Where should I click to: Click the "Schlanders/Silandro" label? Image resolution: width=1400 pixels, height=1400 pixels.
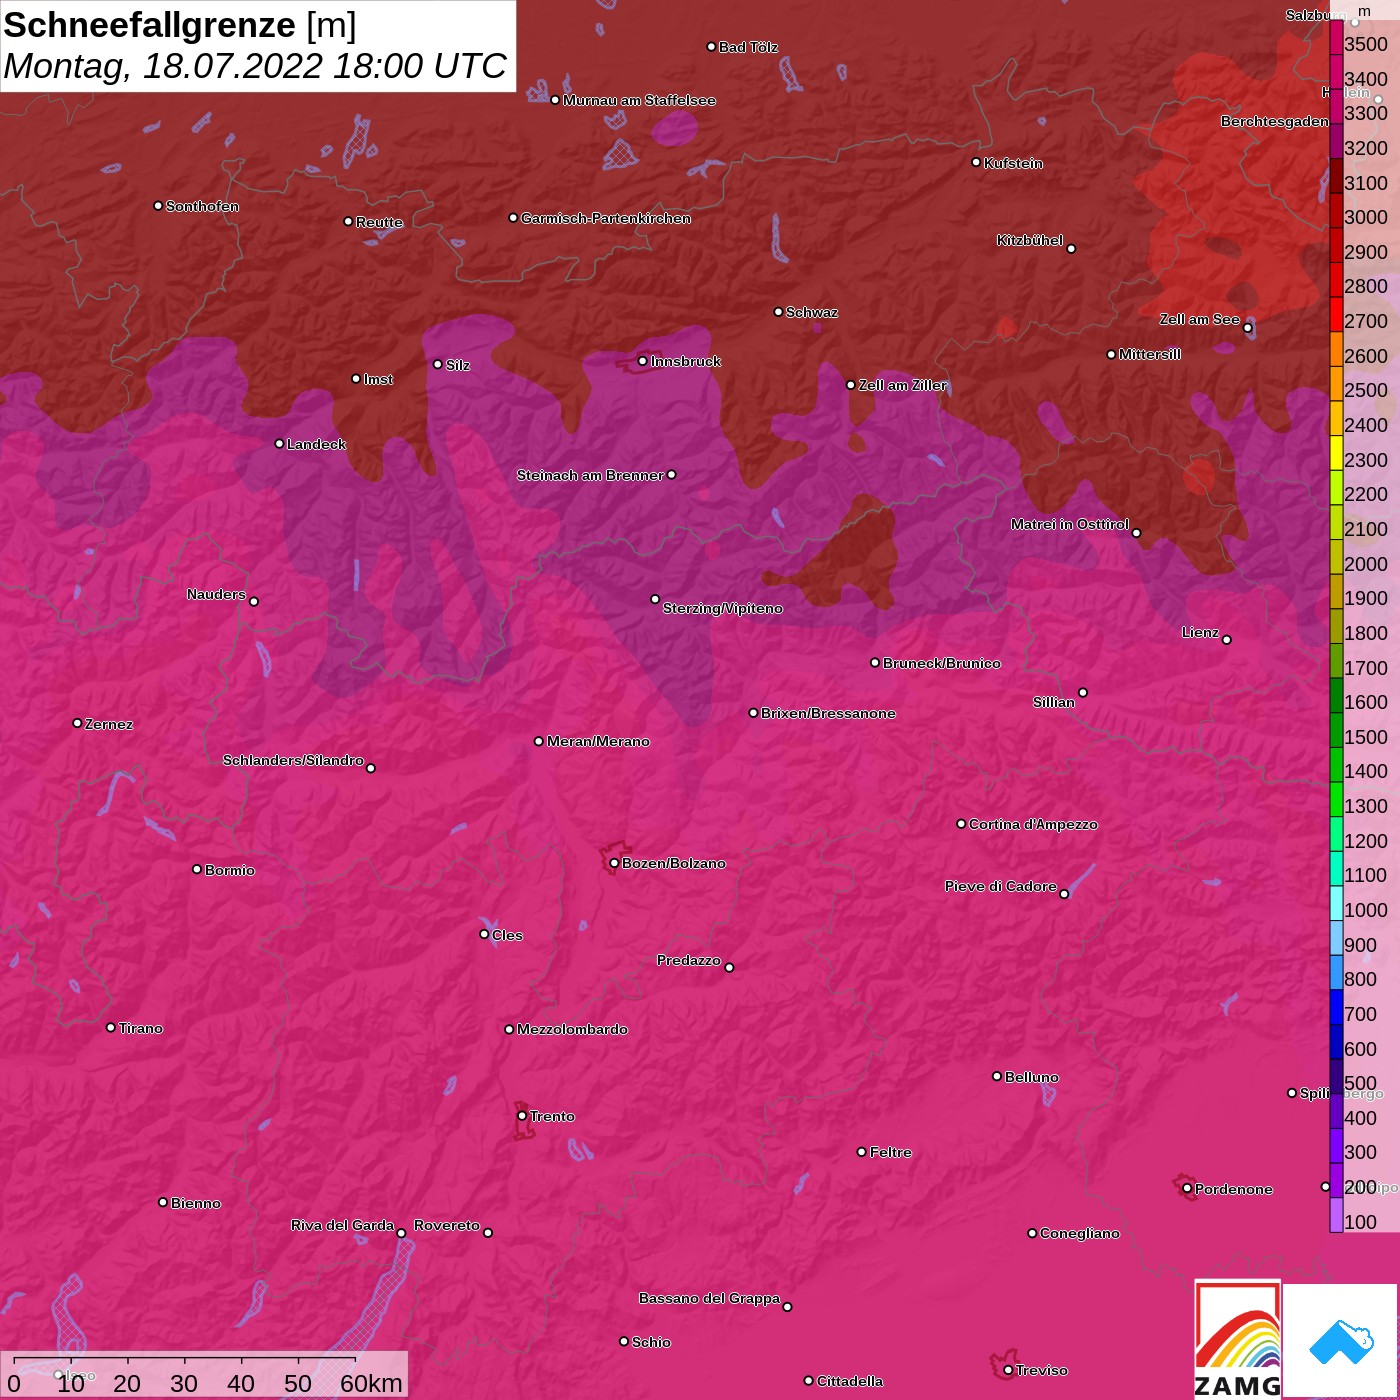coord(293,760)
